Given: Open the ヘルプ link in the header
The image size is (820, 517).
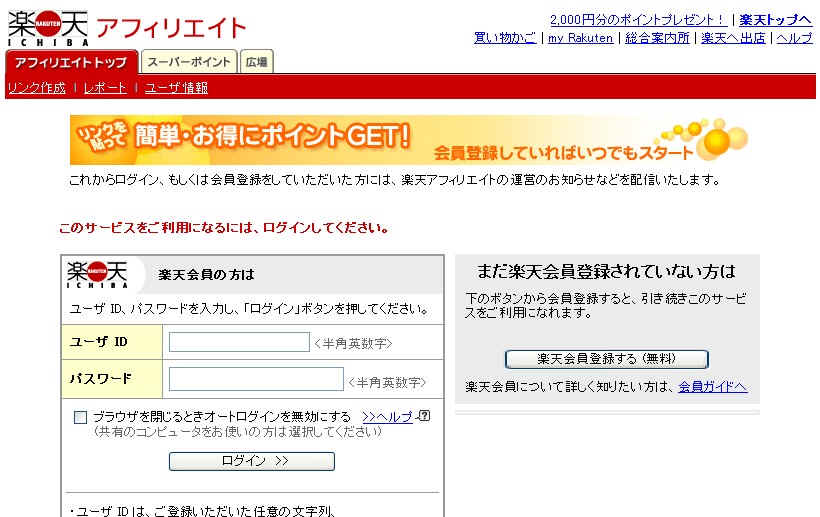Looking at the screenshot, I should click(x=794, y=38).
